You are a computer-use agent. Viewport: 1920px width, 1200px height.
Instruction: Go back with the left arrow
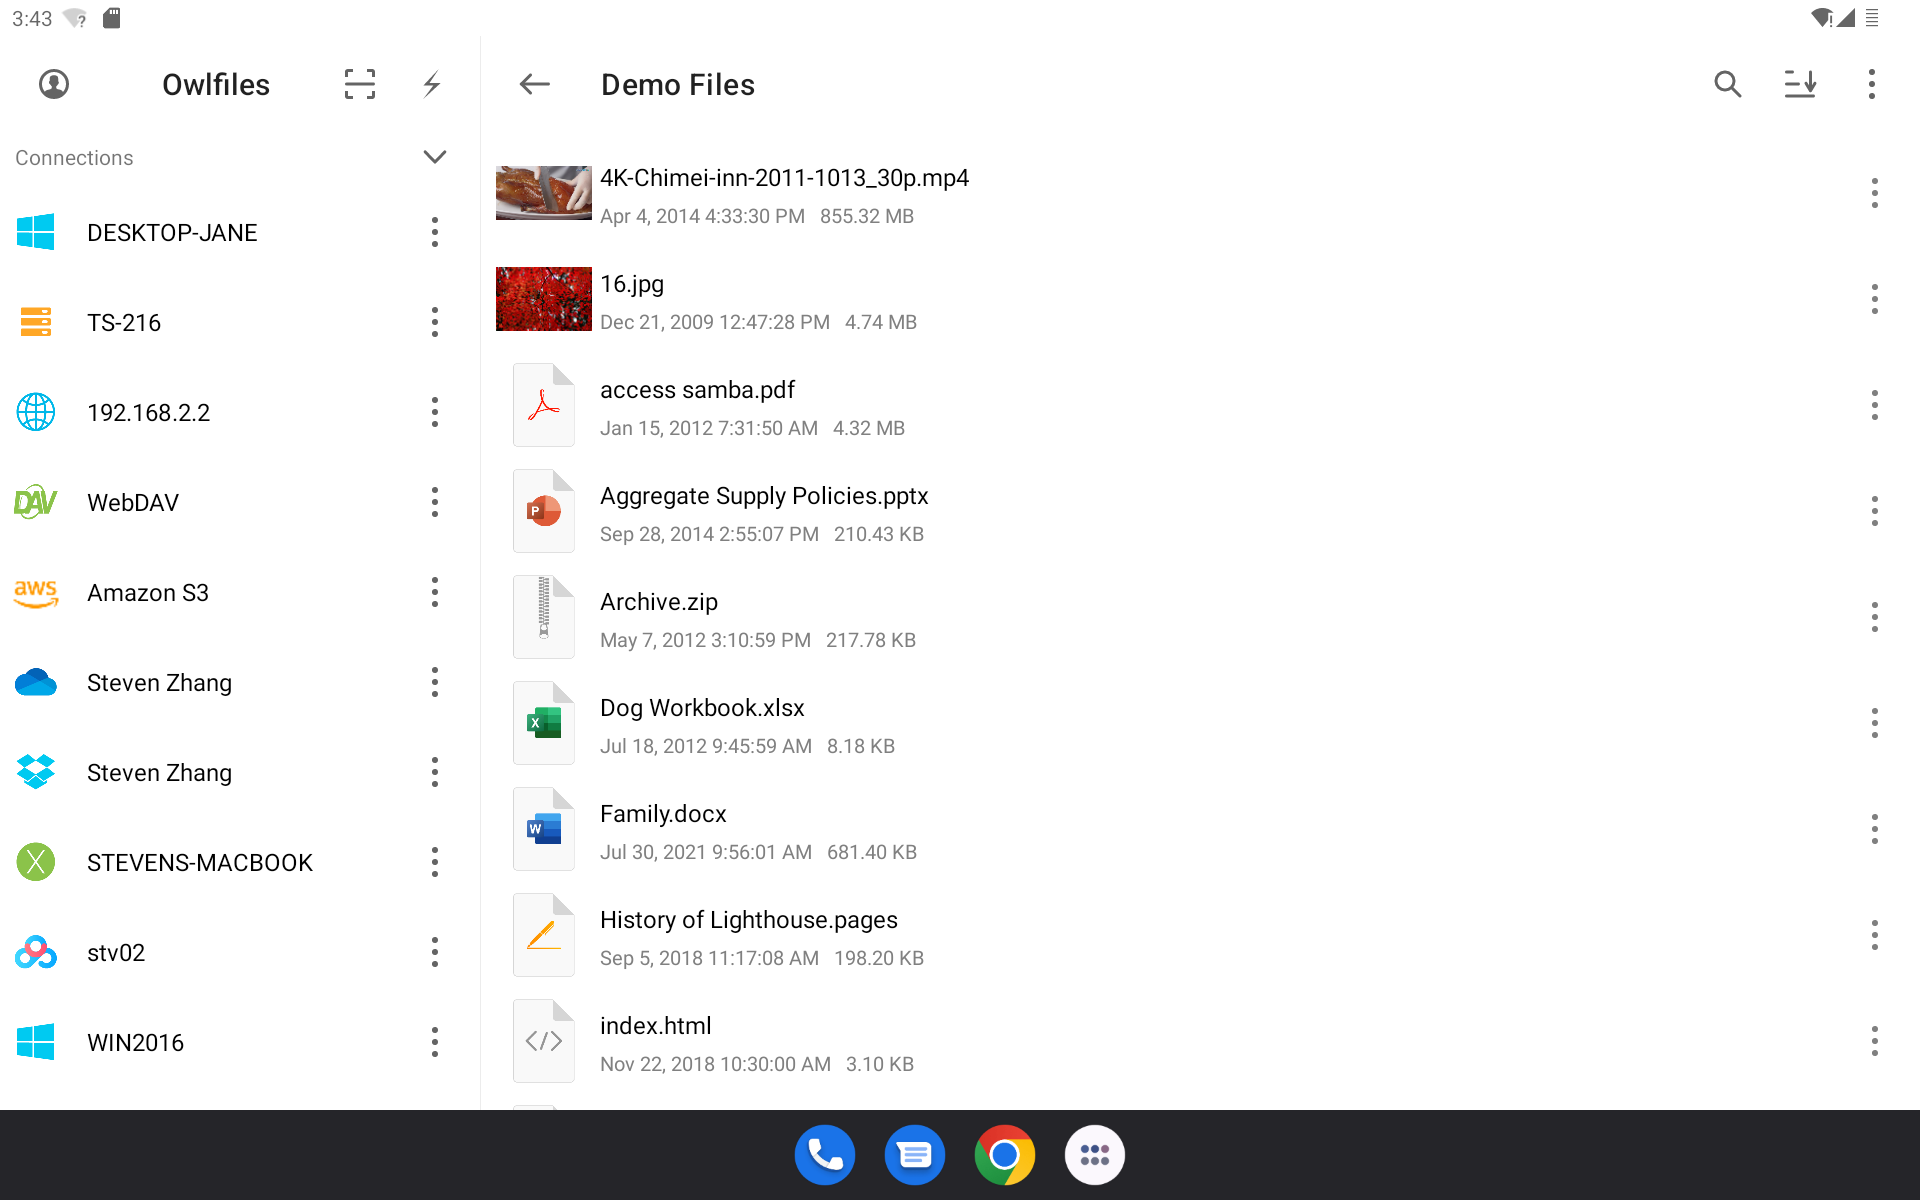(x=535, y=84)
